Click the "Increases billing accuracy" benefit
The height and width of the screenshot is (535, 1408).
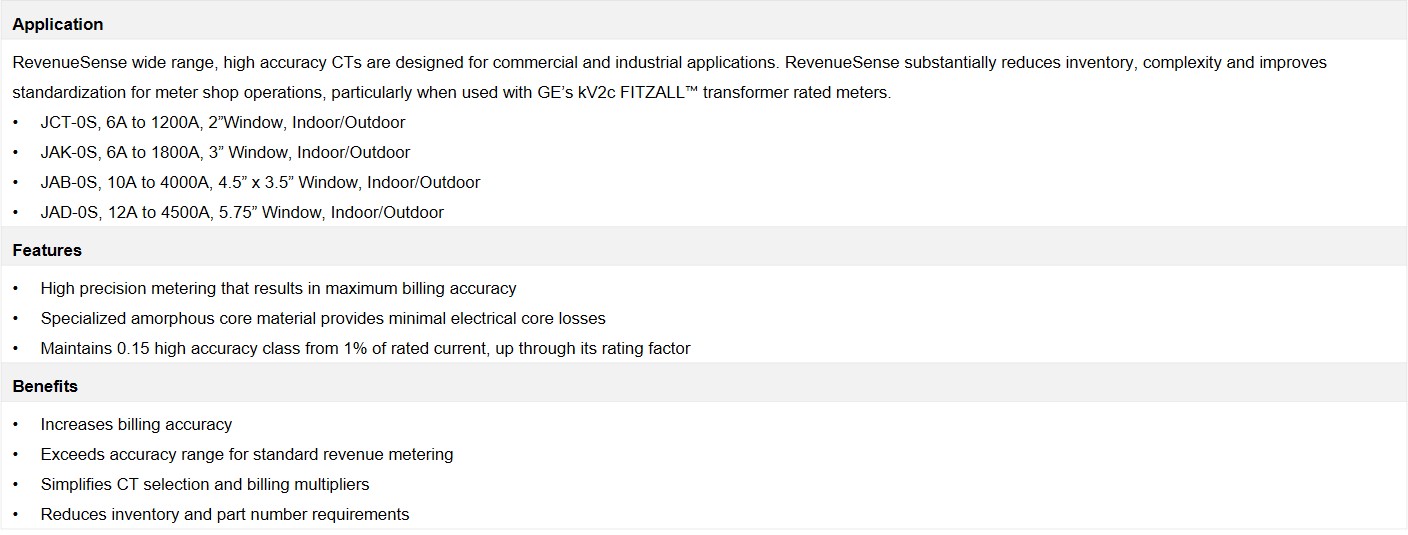tap(136, 424)
